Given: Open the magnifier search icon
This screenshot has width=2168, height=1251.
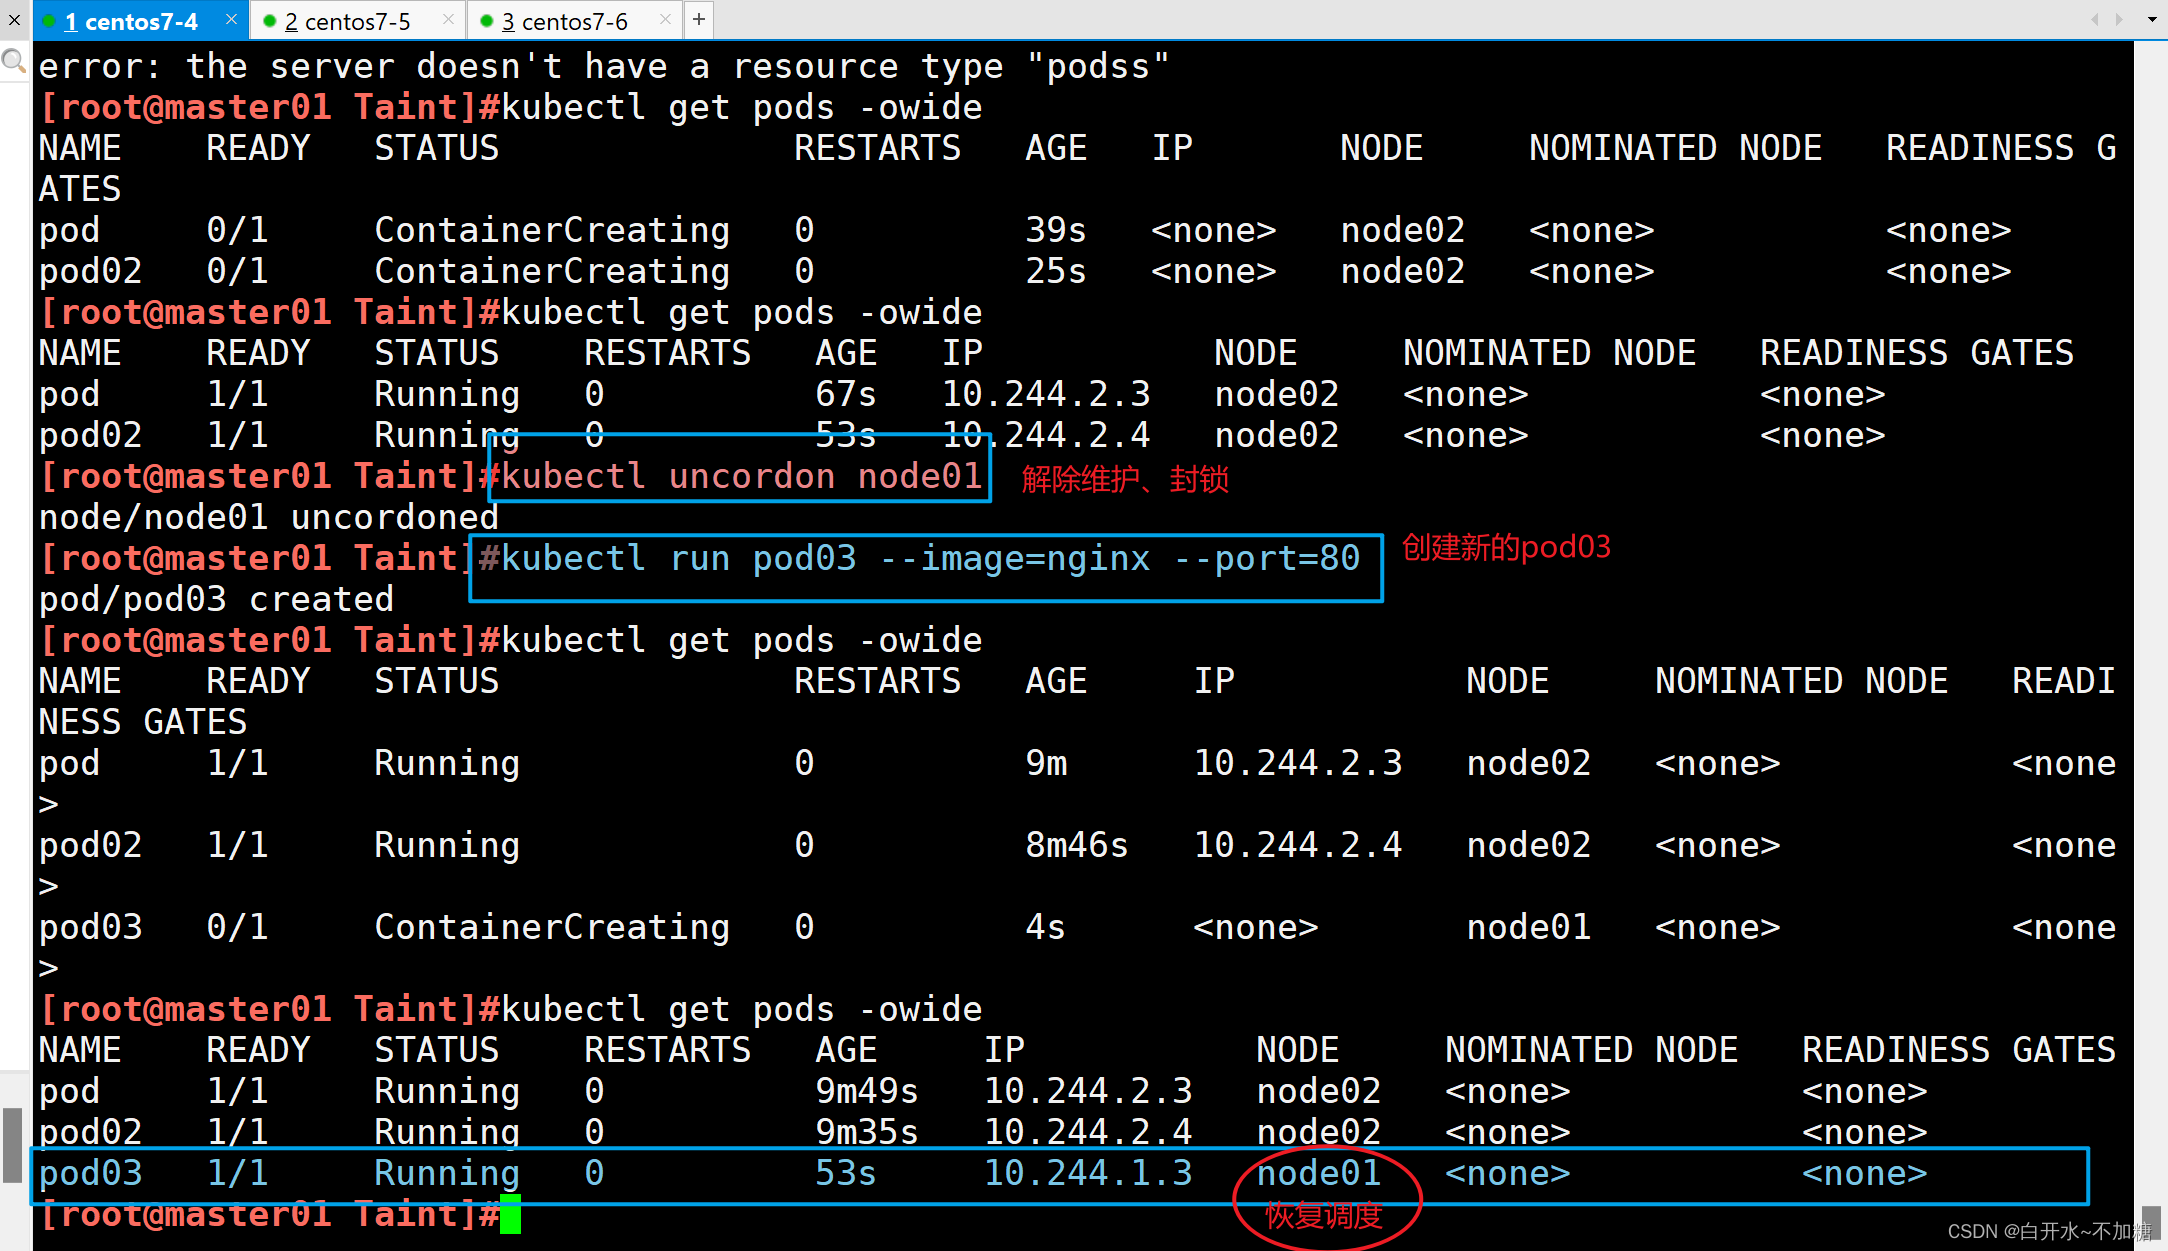Looking at the screenshot, I should pyautogui.click(x=14, y=61).
